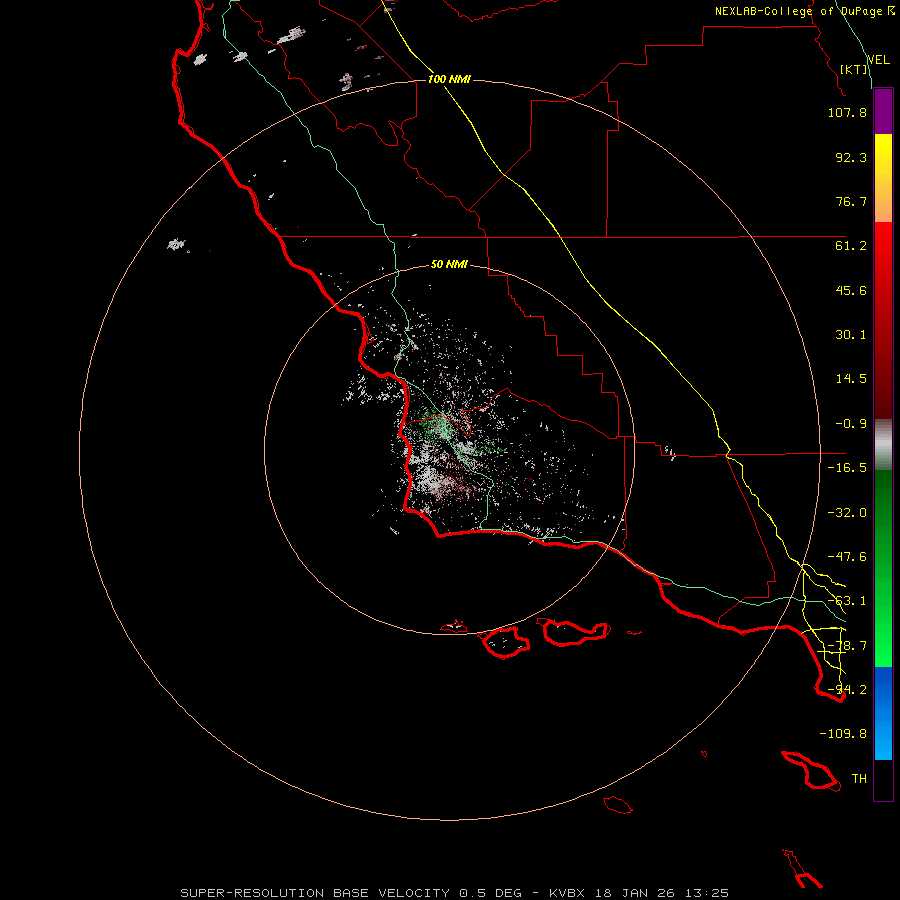This screenshot has height=900, width=900.
Task: Select the -32.0 velocity scale value
Action: pos(847,513)
